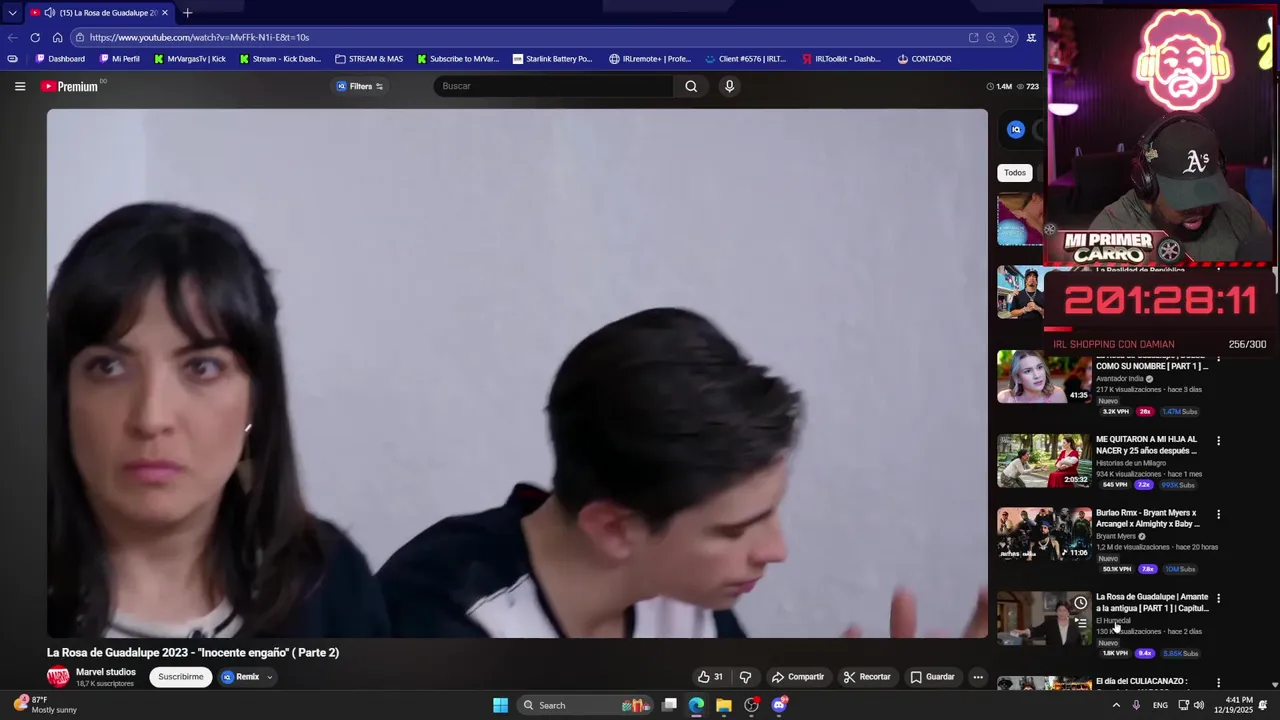Switch ENG input language indicator
This screenshot has width=1280, height=720.
(x=1160, y=705)
